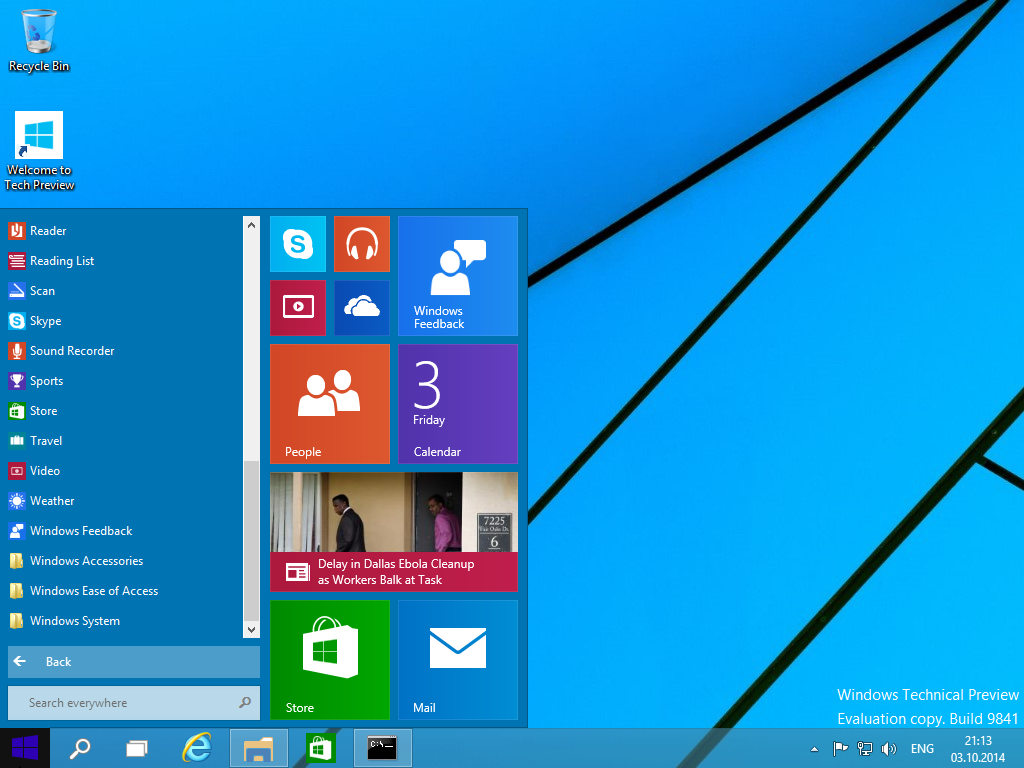
Task: Switch to Command Prompt on taskbar
Action: coord(383,748)
